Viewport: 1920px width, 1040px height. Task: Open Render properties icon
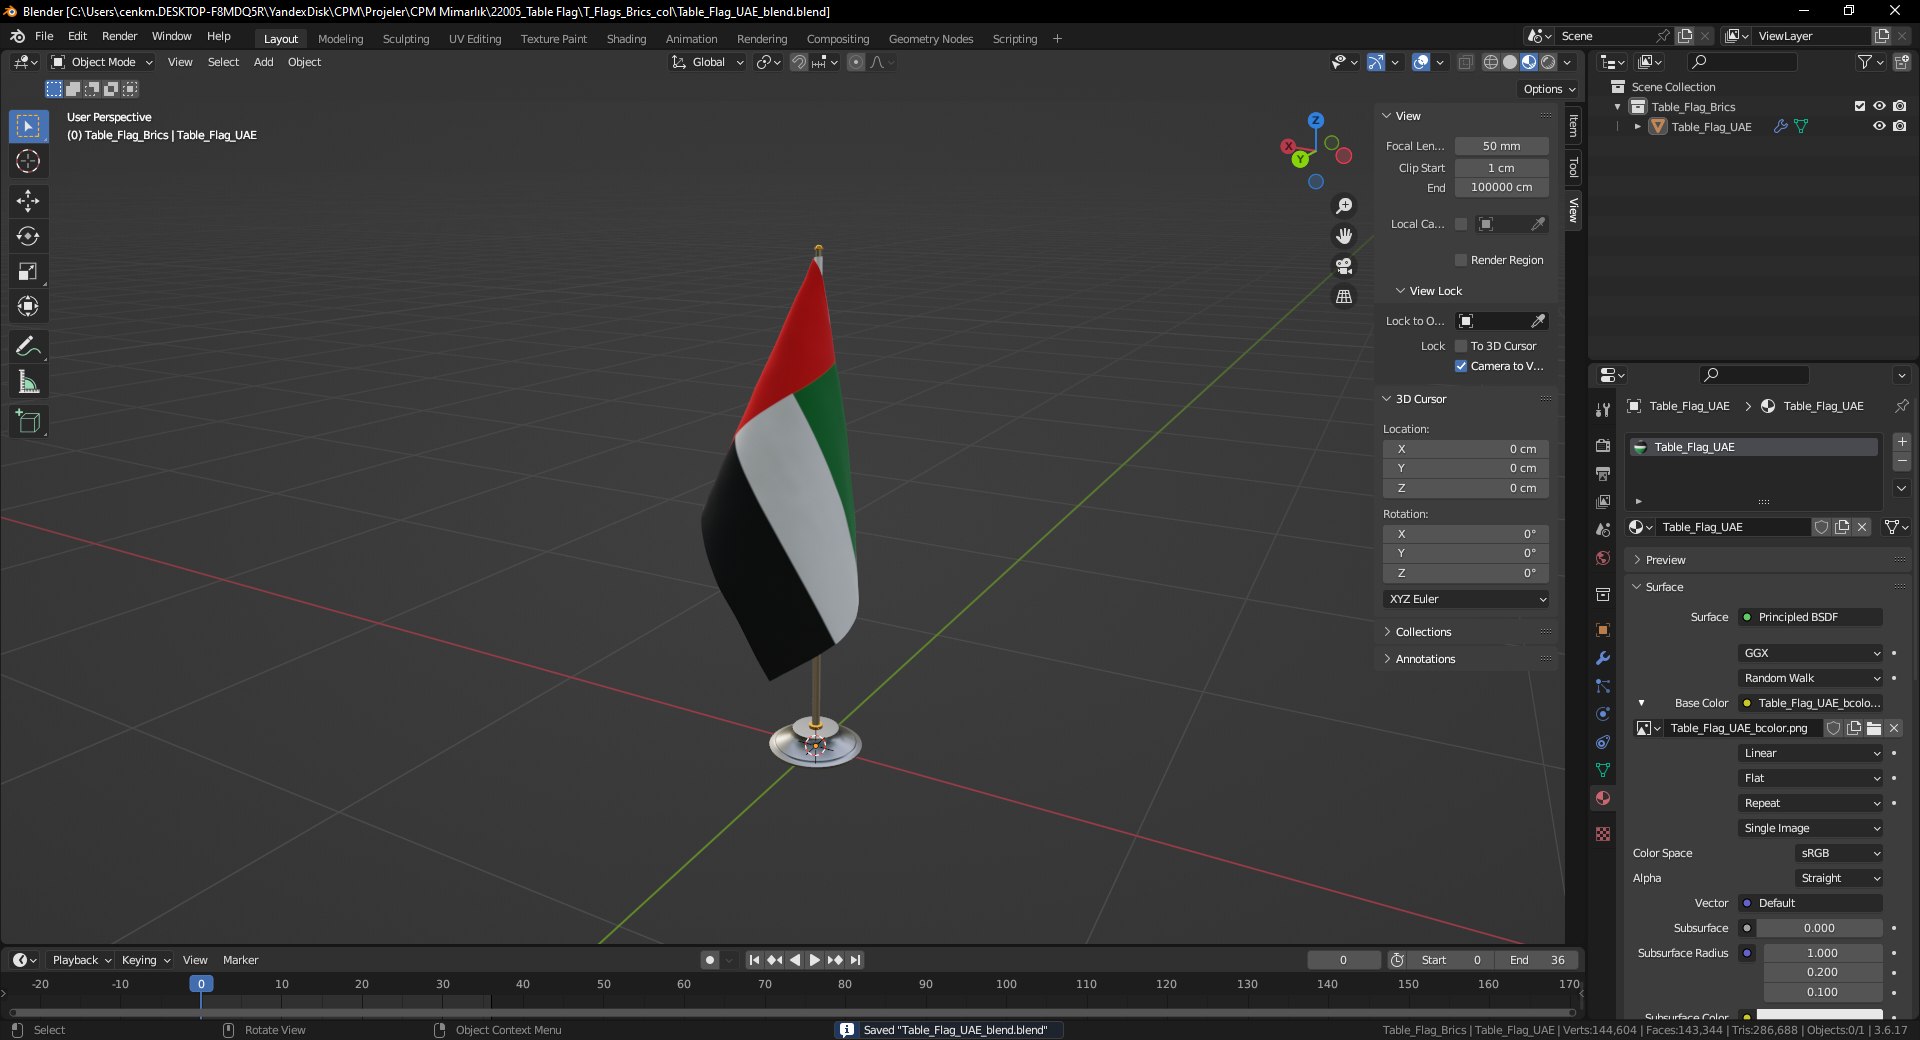[1603, 446]
